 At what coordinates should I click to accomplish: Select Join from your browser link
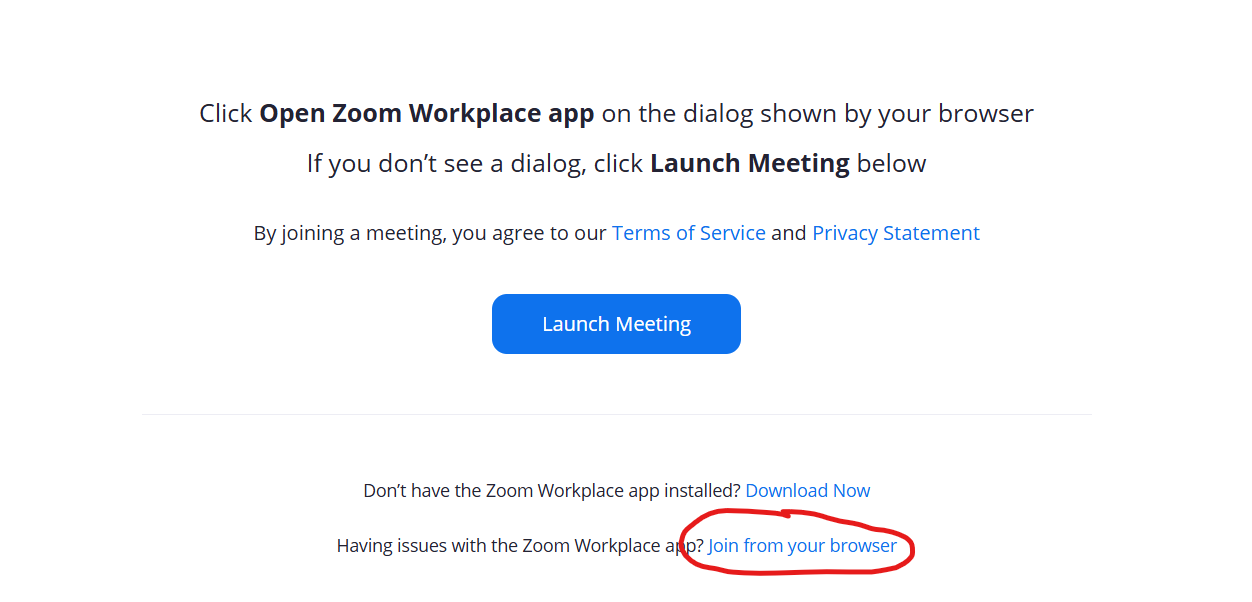tap(803, 546)
